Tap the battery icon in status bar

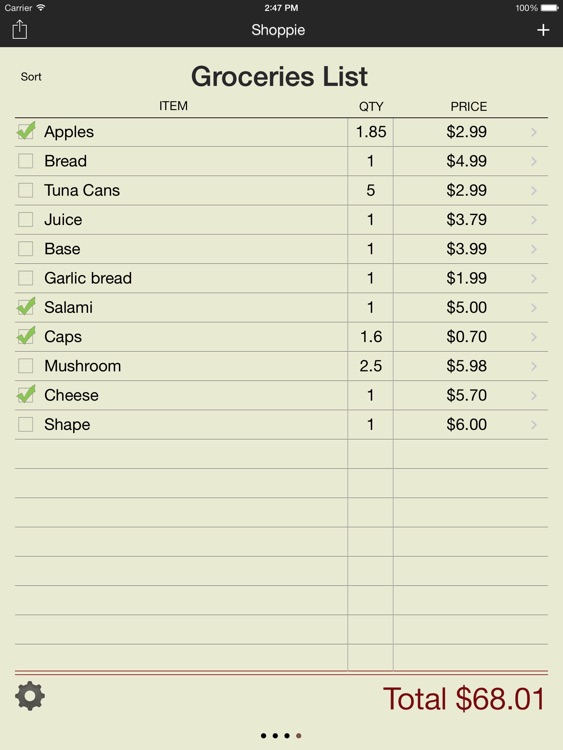pos(550,8)
